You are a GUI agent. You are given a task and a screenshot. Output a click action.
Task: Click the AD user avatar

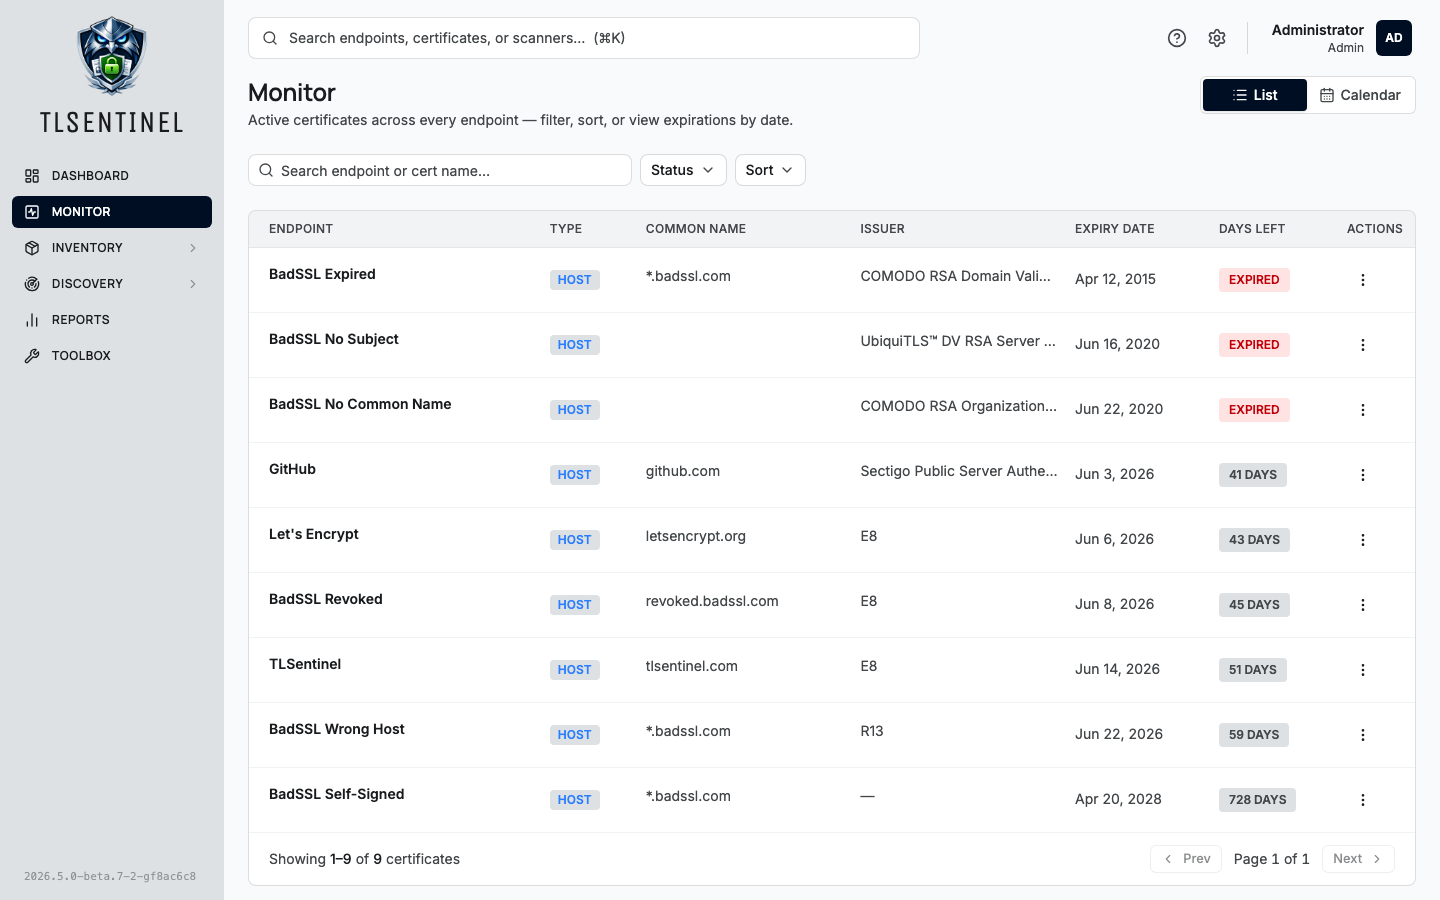pyautogui.click(x=1394, y=38)
